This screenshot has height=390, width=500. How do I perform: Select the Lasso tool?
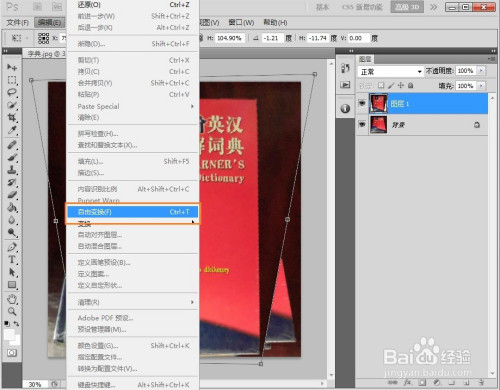(x=12, y=92)
